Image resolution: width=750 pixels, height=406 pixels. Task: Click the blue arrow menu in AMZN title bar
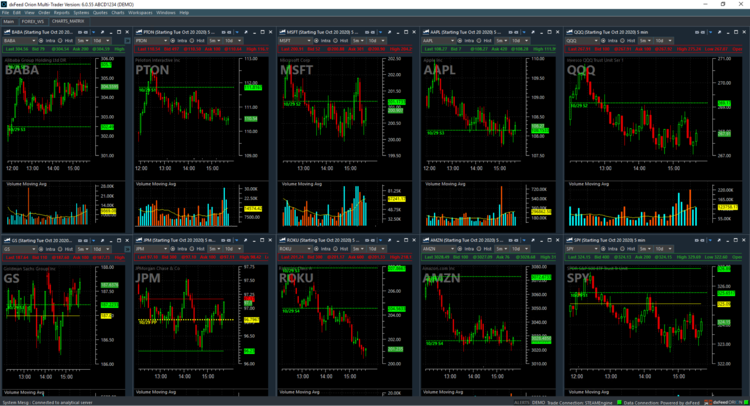coord(524,240)
